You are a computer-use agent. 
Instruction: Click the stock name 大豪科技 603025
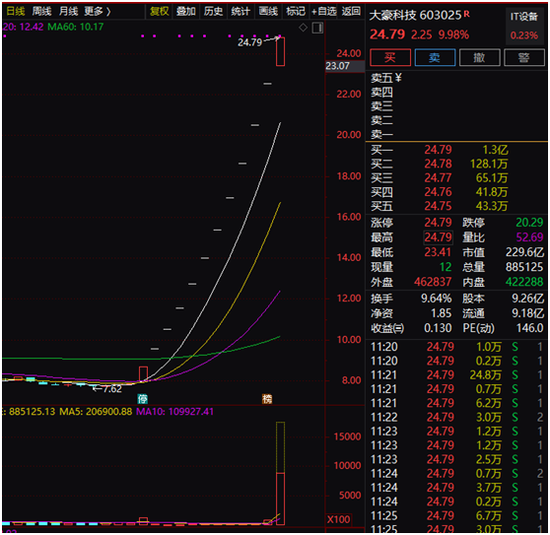tap(416, 15)
